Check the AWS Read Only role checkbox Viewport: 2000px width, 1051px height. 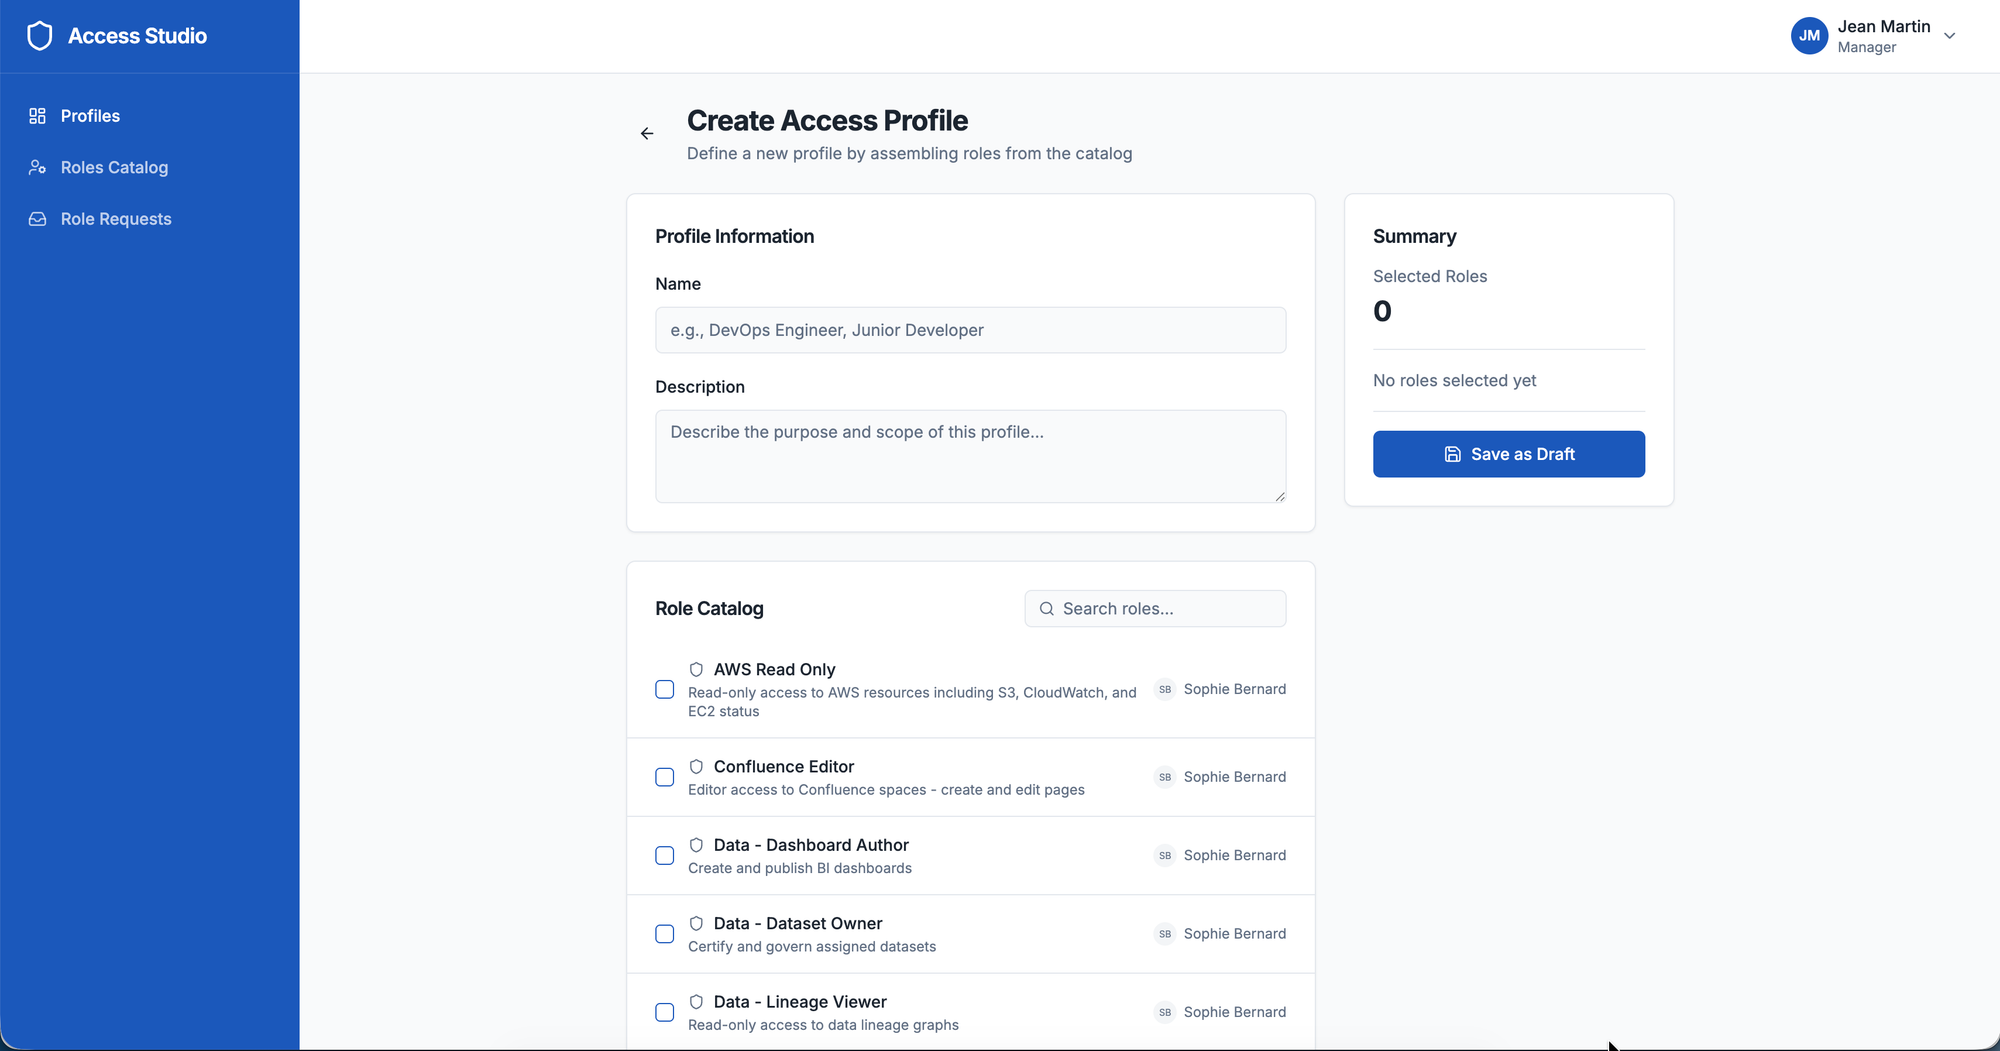tap(665, 690)
